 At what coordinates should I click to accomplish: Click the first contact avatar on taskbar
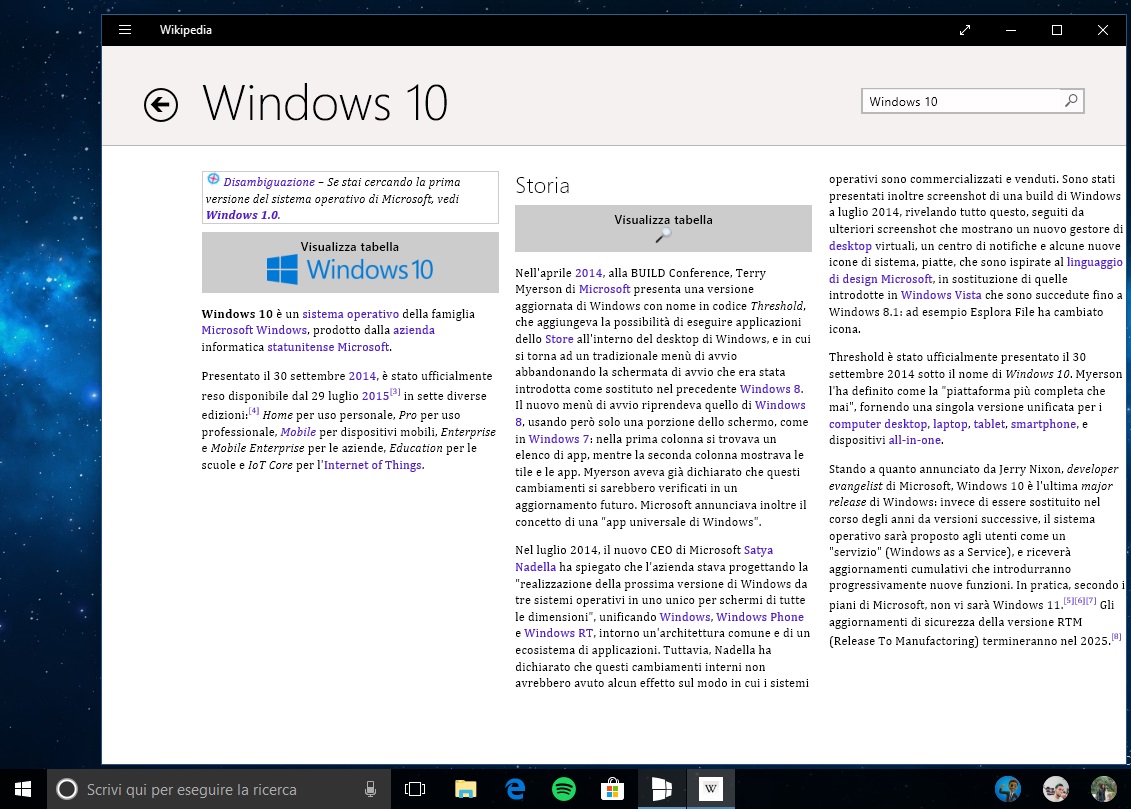(x=1008, y=790)
